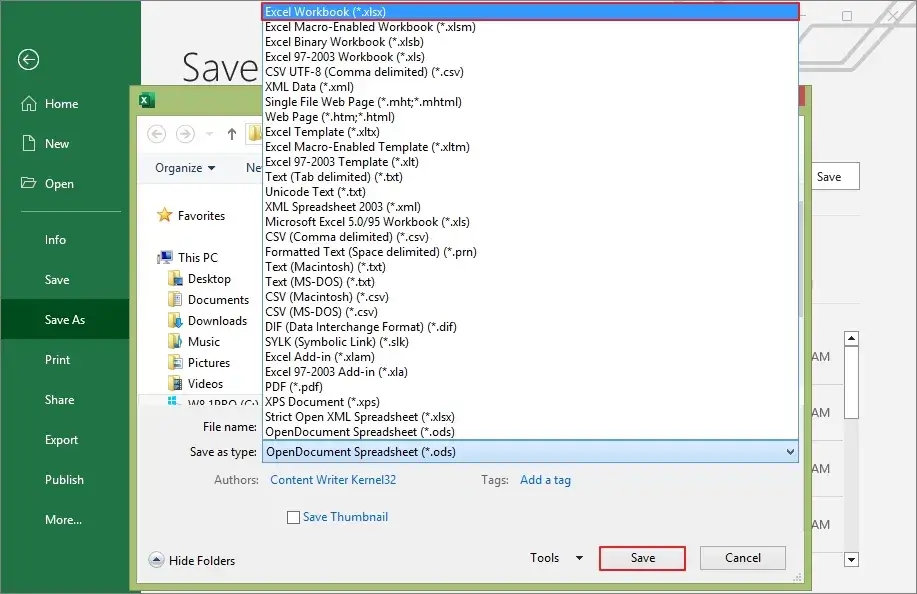Choose Excel 97-2003 Add-in (*.xla)

(x=530, y=372)
